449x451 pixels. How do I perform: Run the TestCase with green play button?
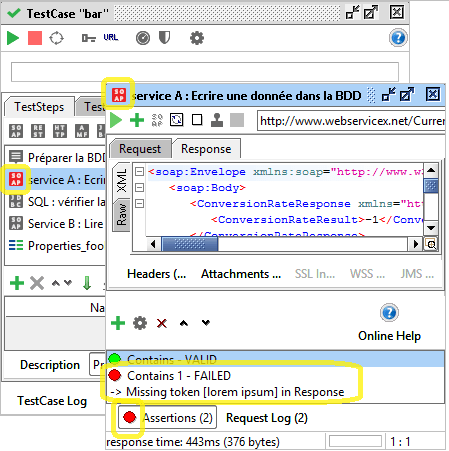tap(13, 38)
